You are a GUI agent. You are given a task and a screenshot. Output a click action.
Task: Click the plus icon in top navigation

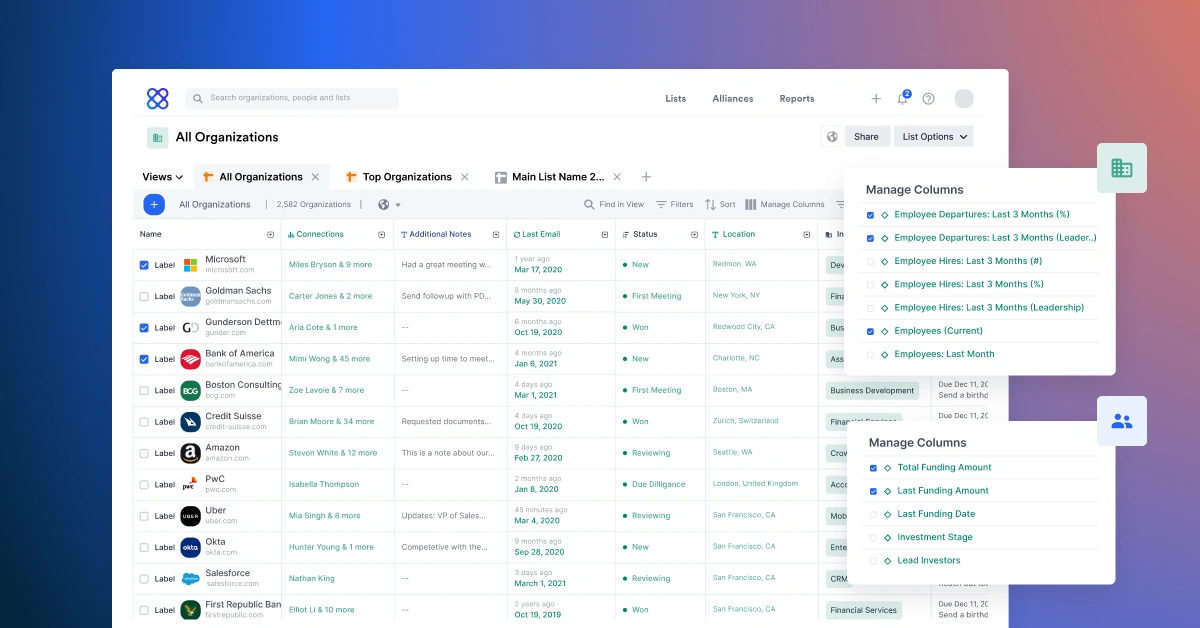click(876, 98)
